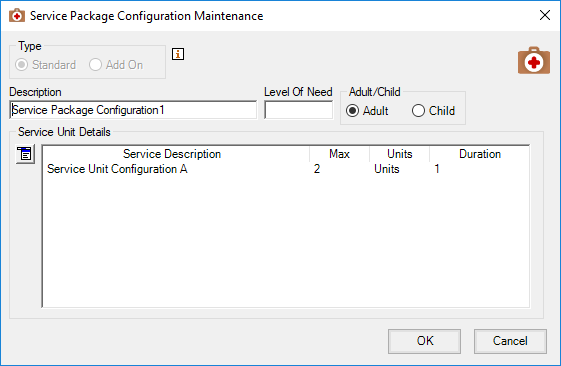The height and width of the screenshot is (366, 561).
Task: Click the large medical kit icon at right
Action: (533, 60)
